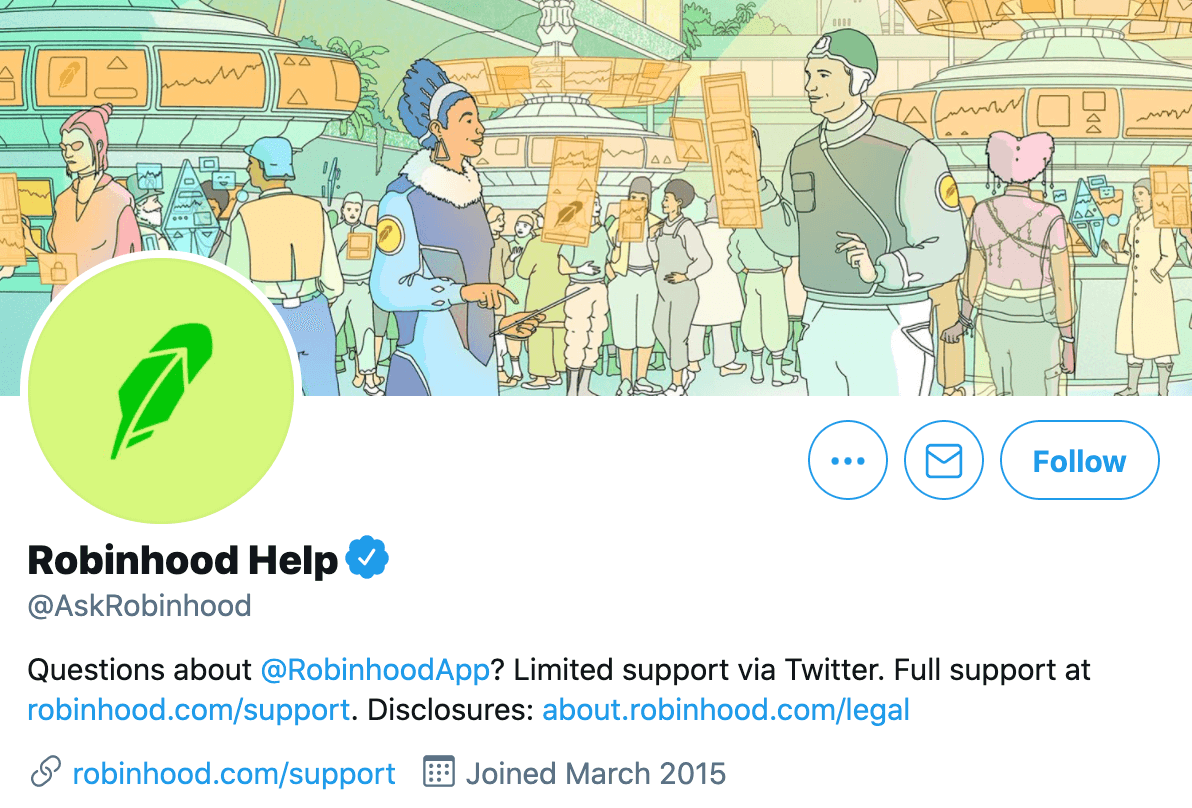
Task: Visit the about.robinhood.com/legal disclosures link
Action: click(x=725, y=710)
